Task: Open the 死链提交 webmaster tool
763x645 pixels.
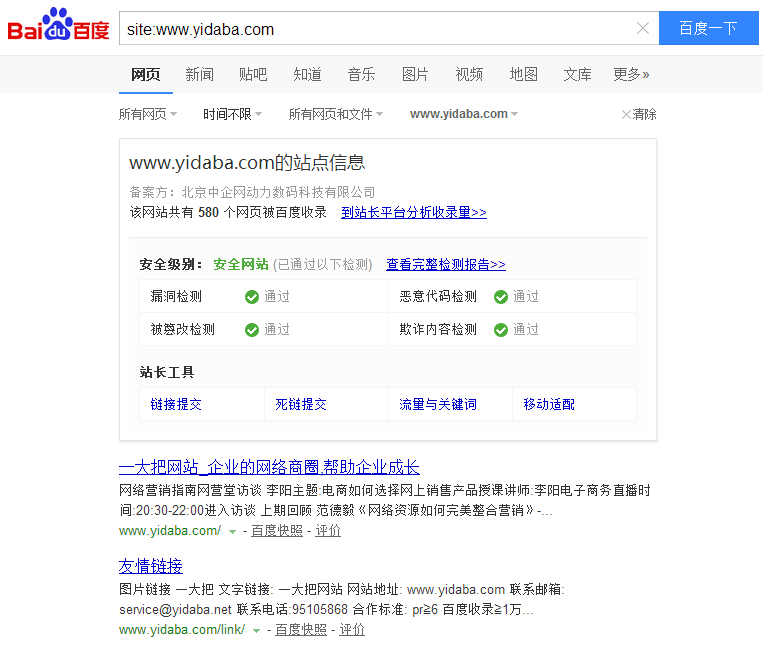Action: [301, 404]
